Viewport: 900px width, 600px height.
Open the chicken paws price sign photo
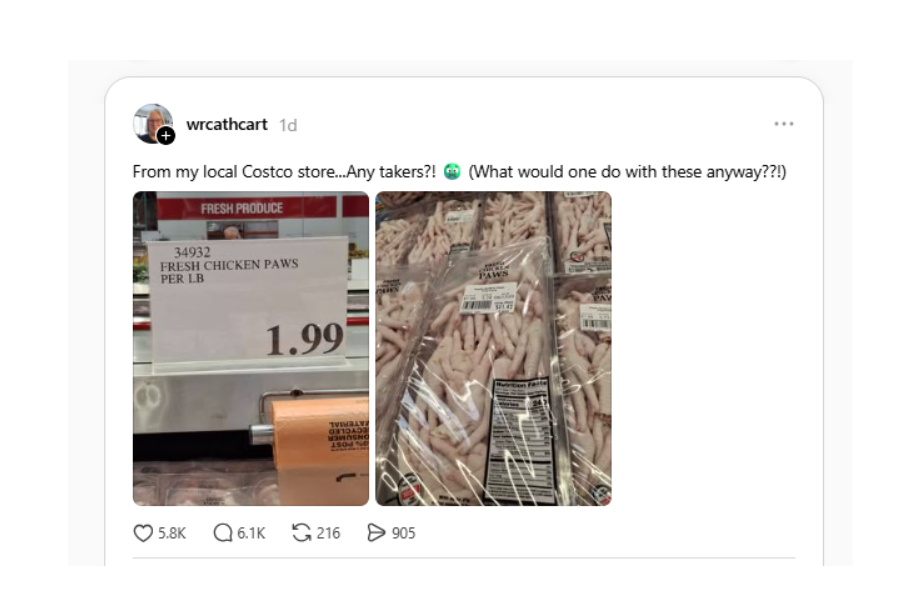(251, 349)
